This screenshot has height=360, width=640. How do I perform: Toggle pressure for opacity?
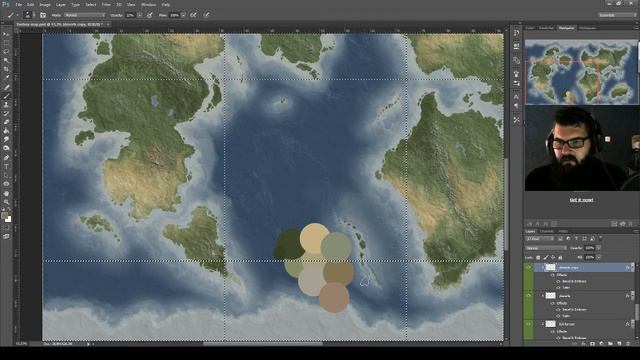click(150, 15)
